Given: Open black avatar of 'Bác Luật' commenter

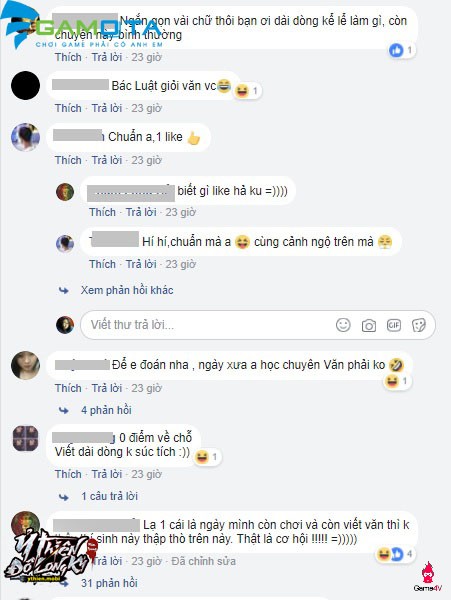Looking at the screenshot, I should point(25,86).
